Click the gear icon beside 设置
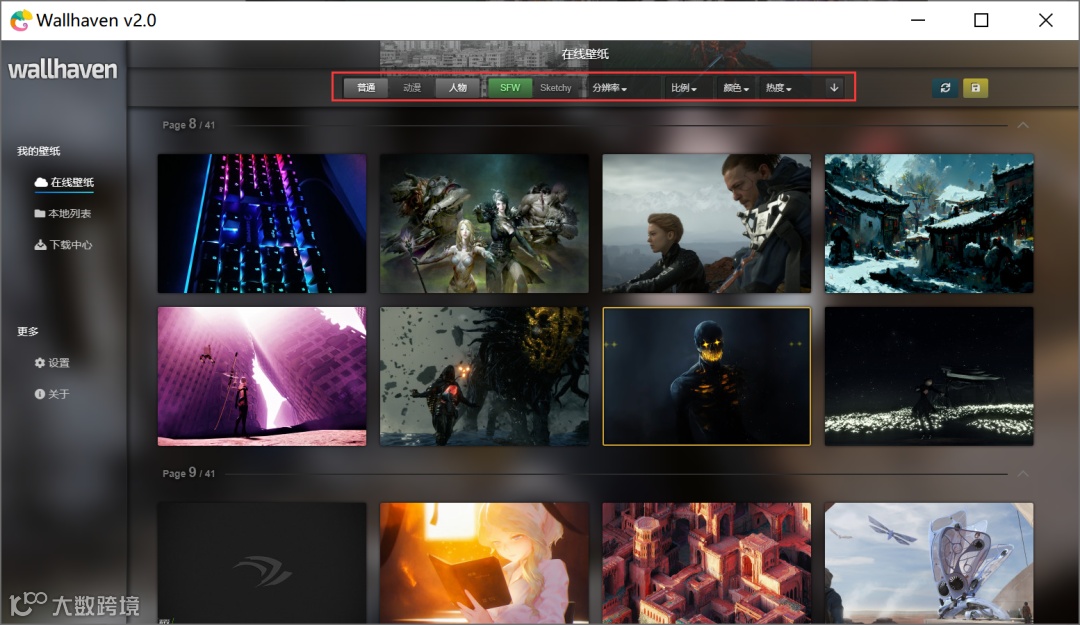Screen dimensions: 1080x625 click(39, 362)
